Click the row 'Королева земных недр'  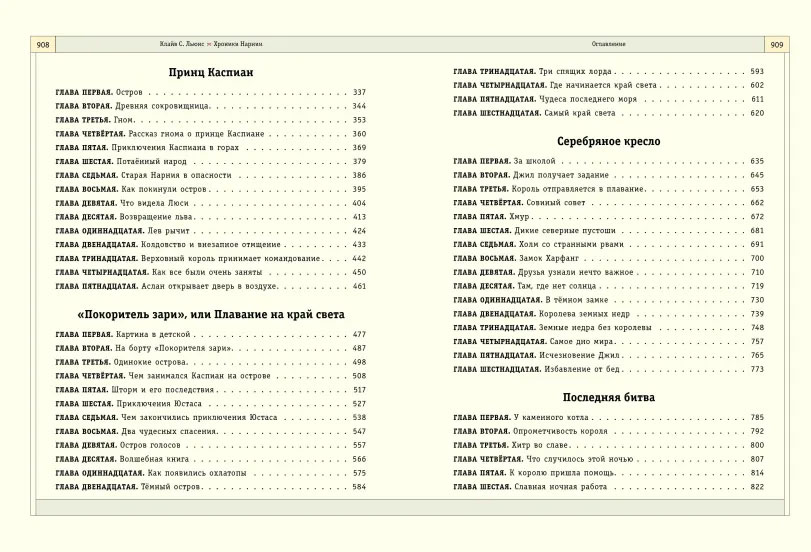point(609,314)
